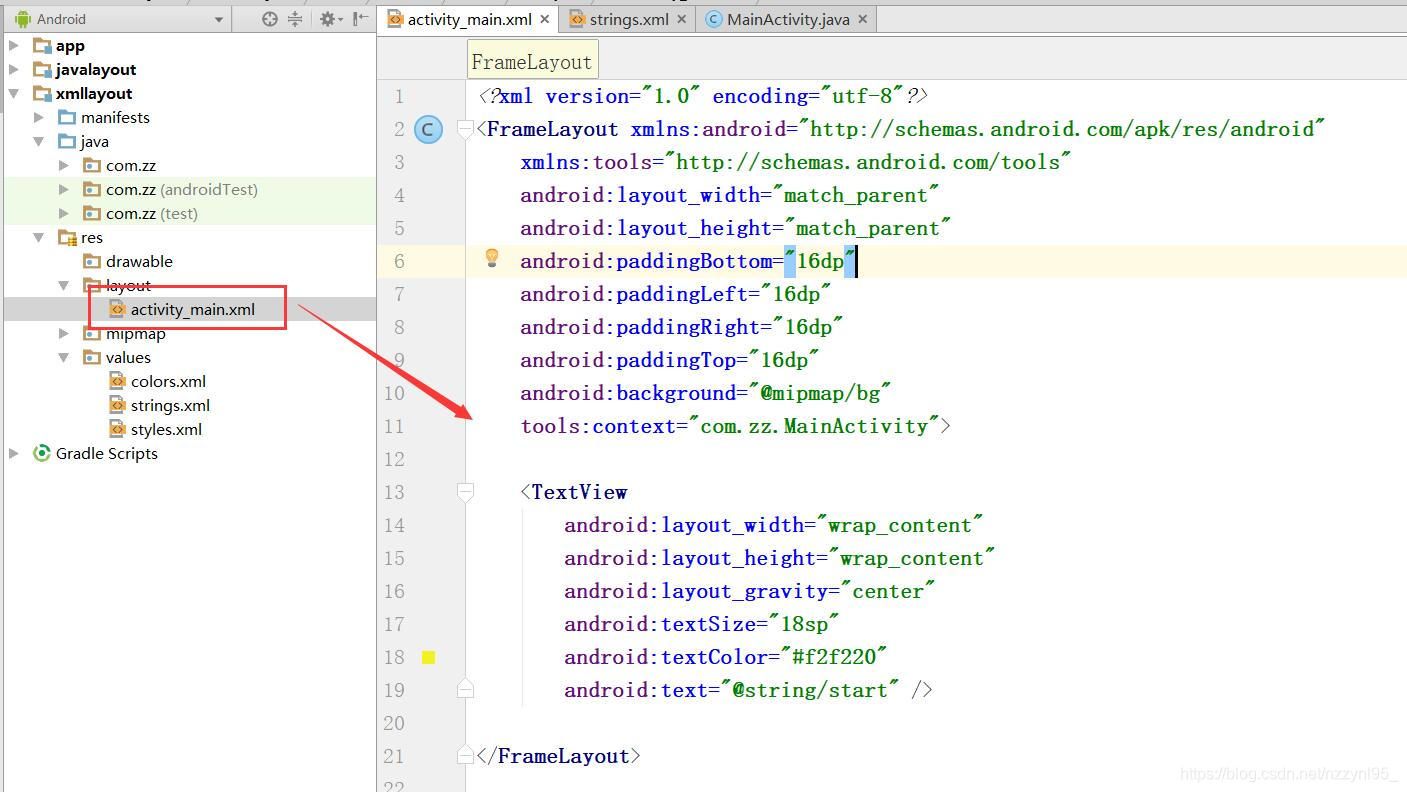The width and height of the screenshot is (1407, 792).
Task: Expand the mipmap folder
Action: pyautogui.click(x=64, y=333)
